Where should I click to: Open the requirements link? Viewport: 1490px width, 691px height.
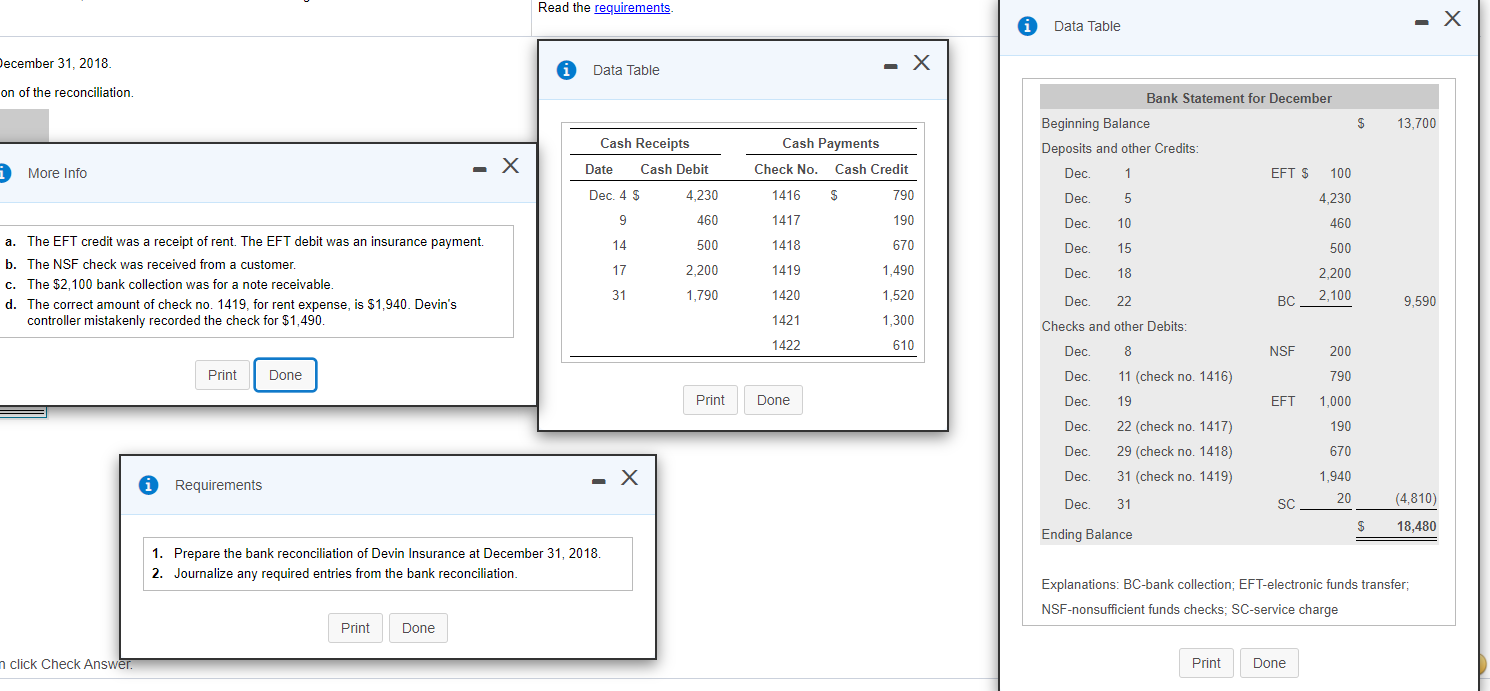633,8
